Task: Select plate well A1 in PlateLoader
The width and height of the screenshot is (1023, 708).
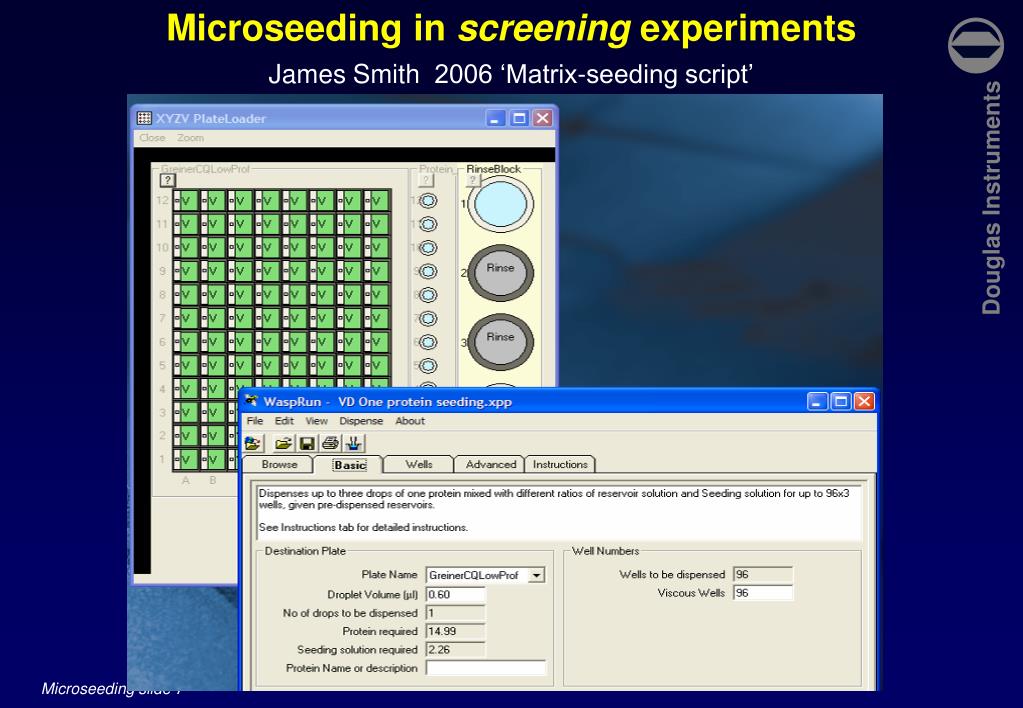Action: tap(186, 459)
